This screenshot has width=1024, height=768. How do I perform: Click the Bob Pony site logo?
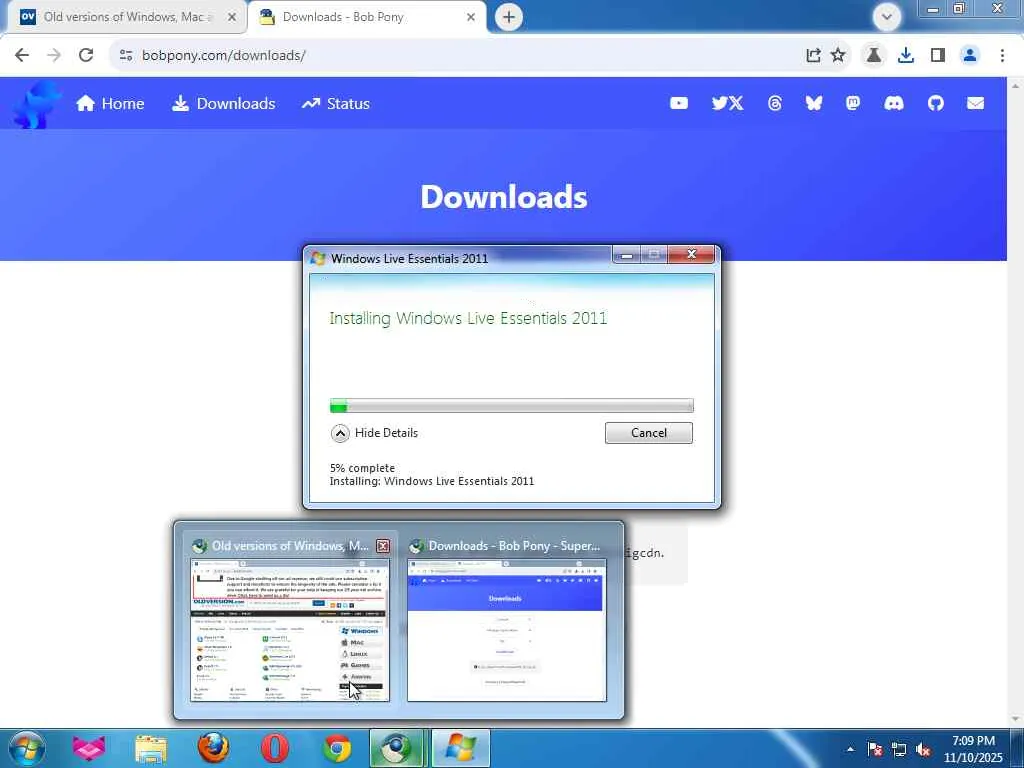[36, 104]
